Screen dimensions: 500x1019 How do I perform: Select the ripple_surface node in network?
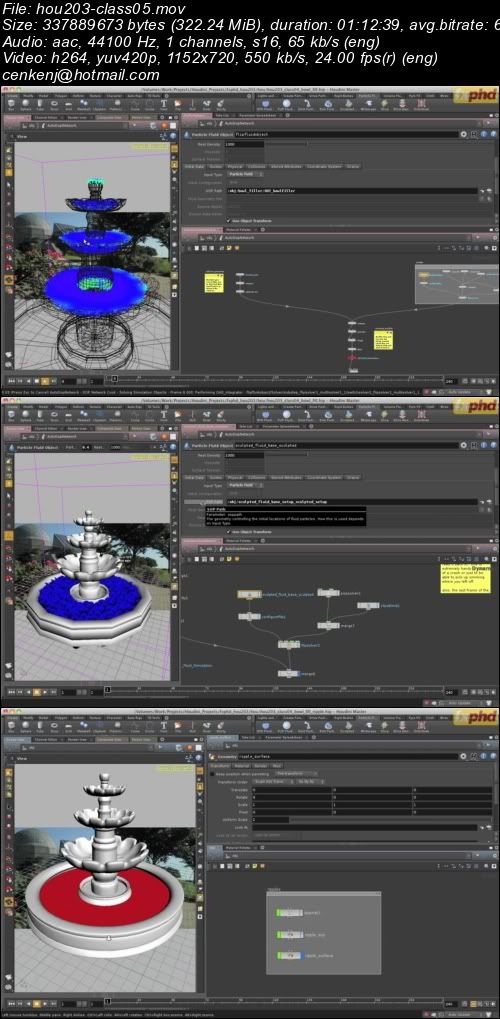pyautogui.click(x=291, y=955)
